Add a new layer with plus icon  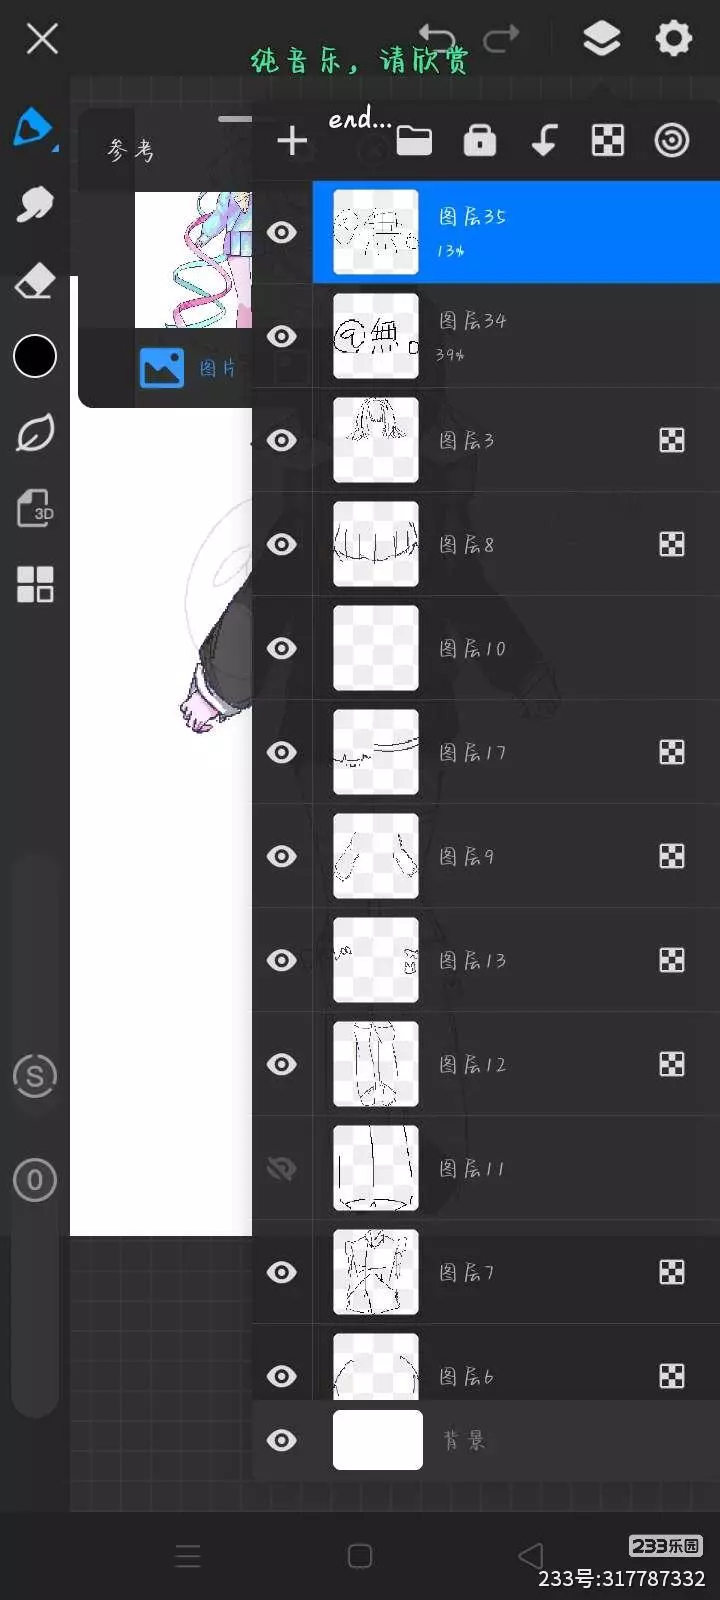(292, 141)
